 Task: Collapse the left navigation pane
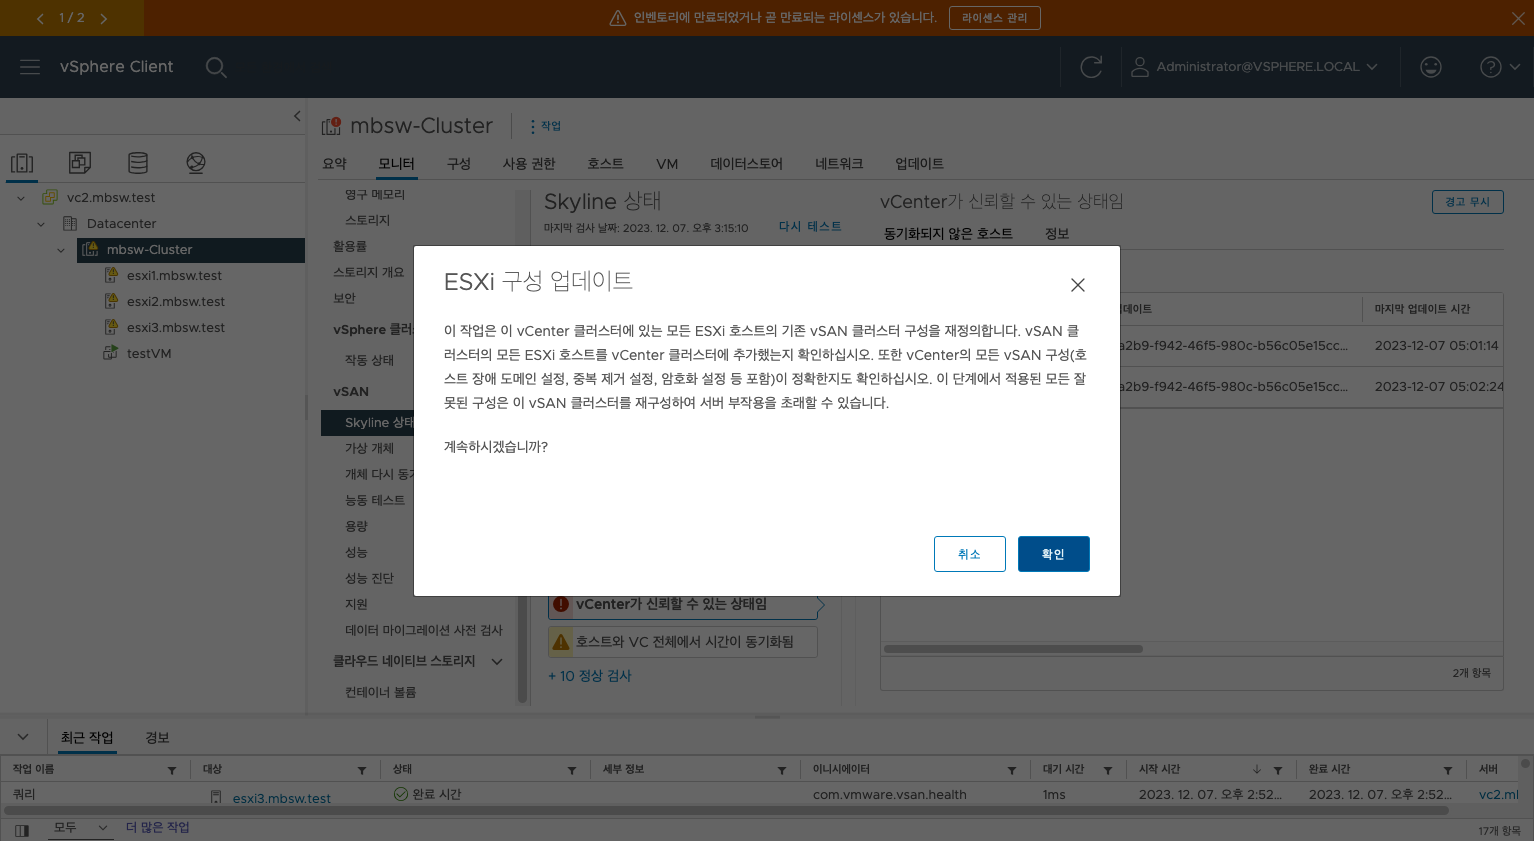tap(296, 116)
